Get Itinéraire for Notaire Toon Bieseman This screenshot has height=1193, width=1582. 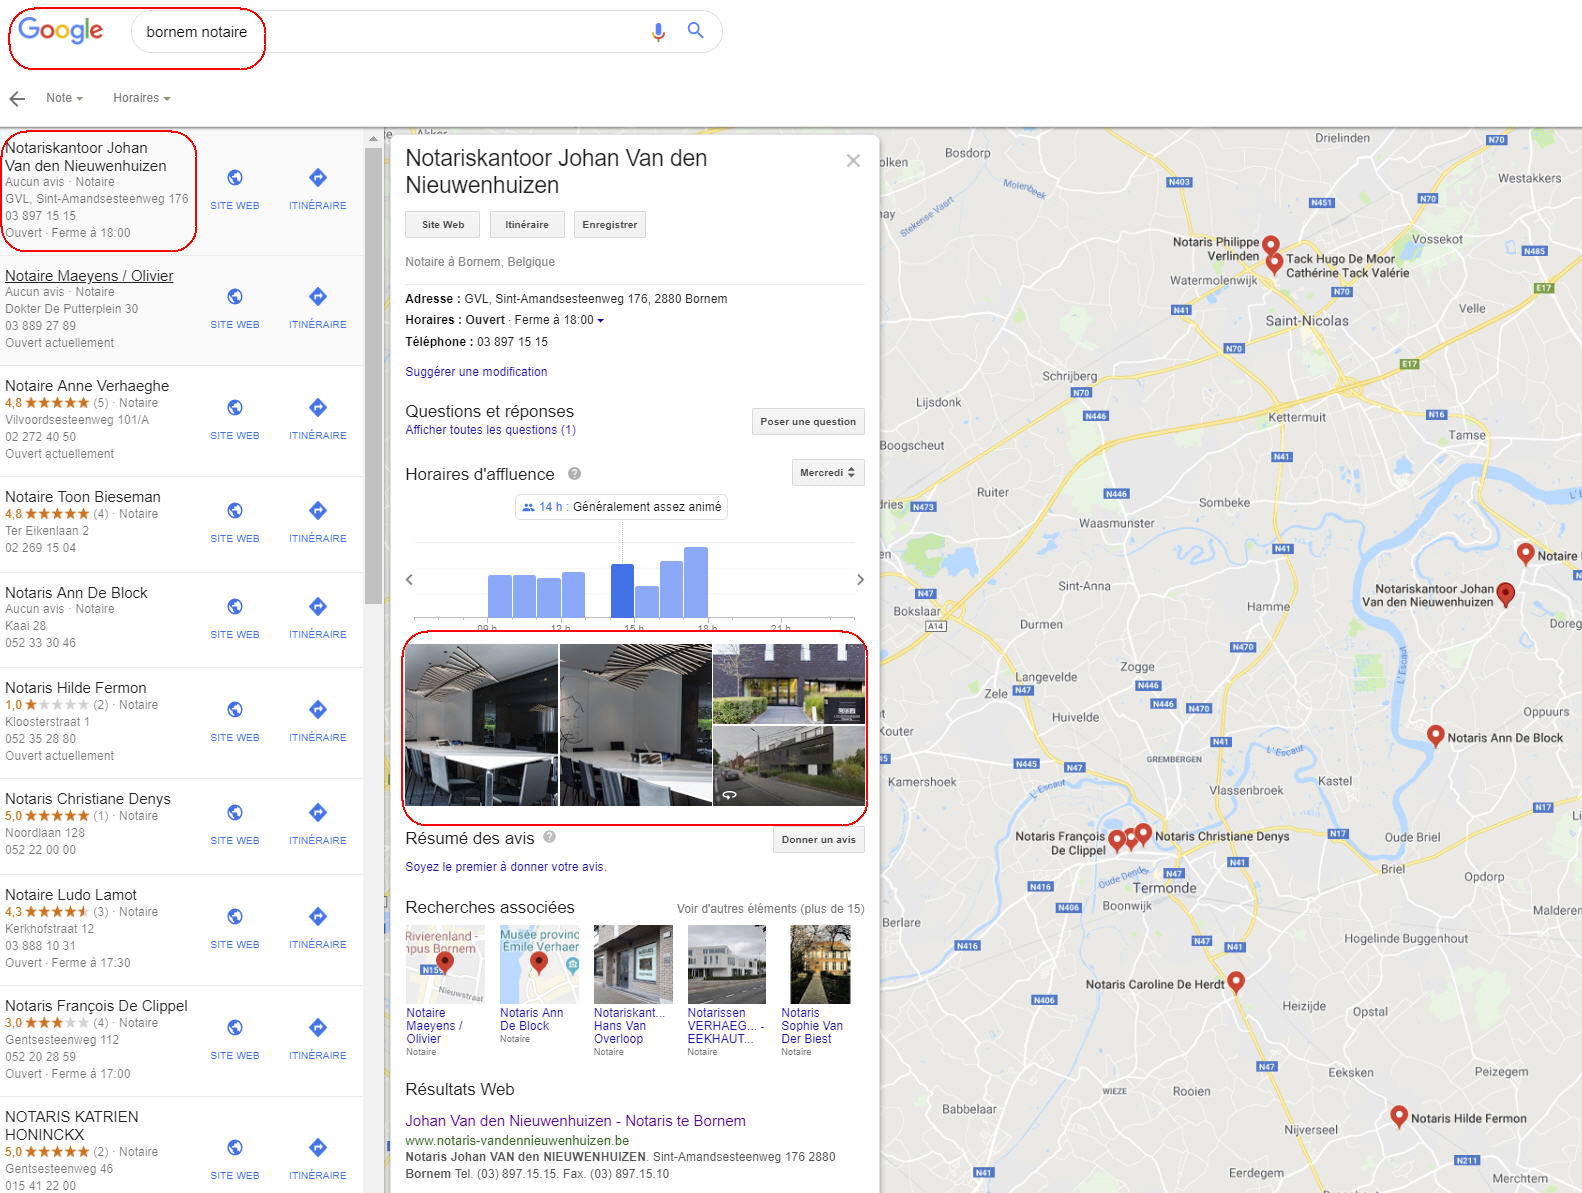click(318, 510)
